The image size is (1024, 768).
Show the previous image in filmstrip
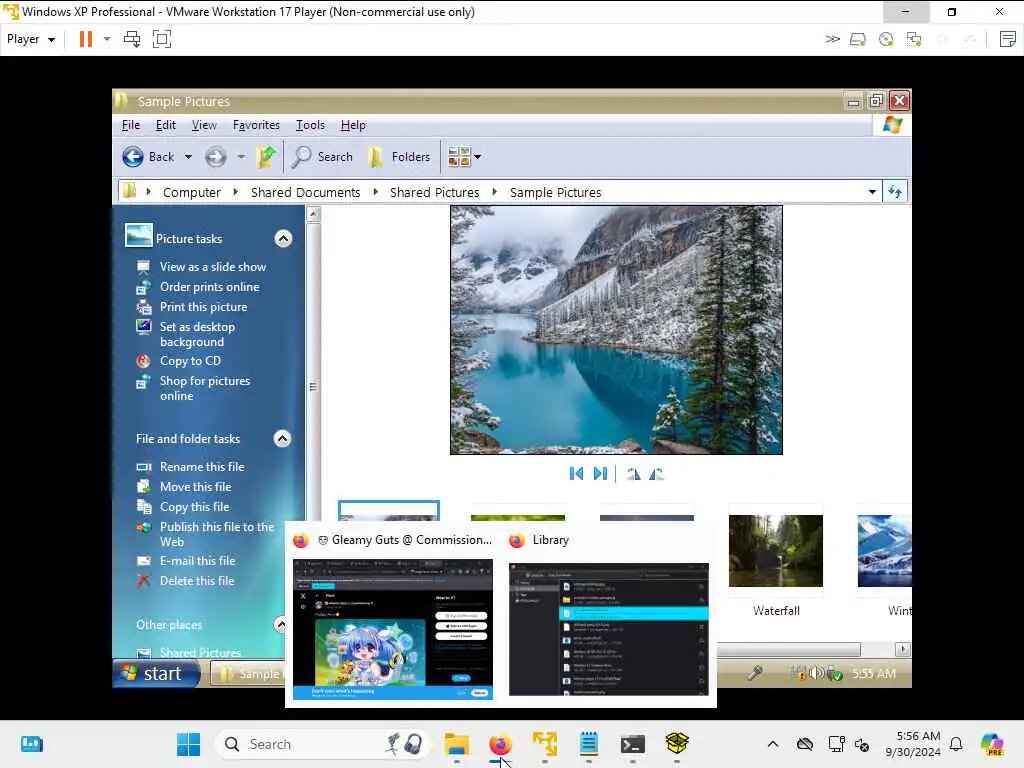tap(576, 473)
